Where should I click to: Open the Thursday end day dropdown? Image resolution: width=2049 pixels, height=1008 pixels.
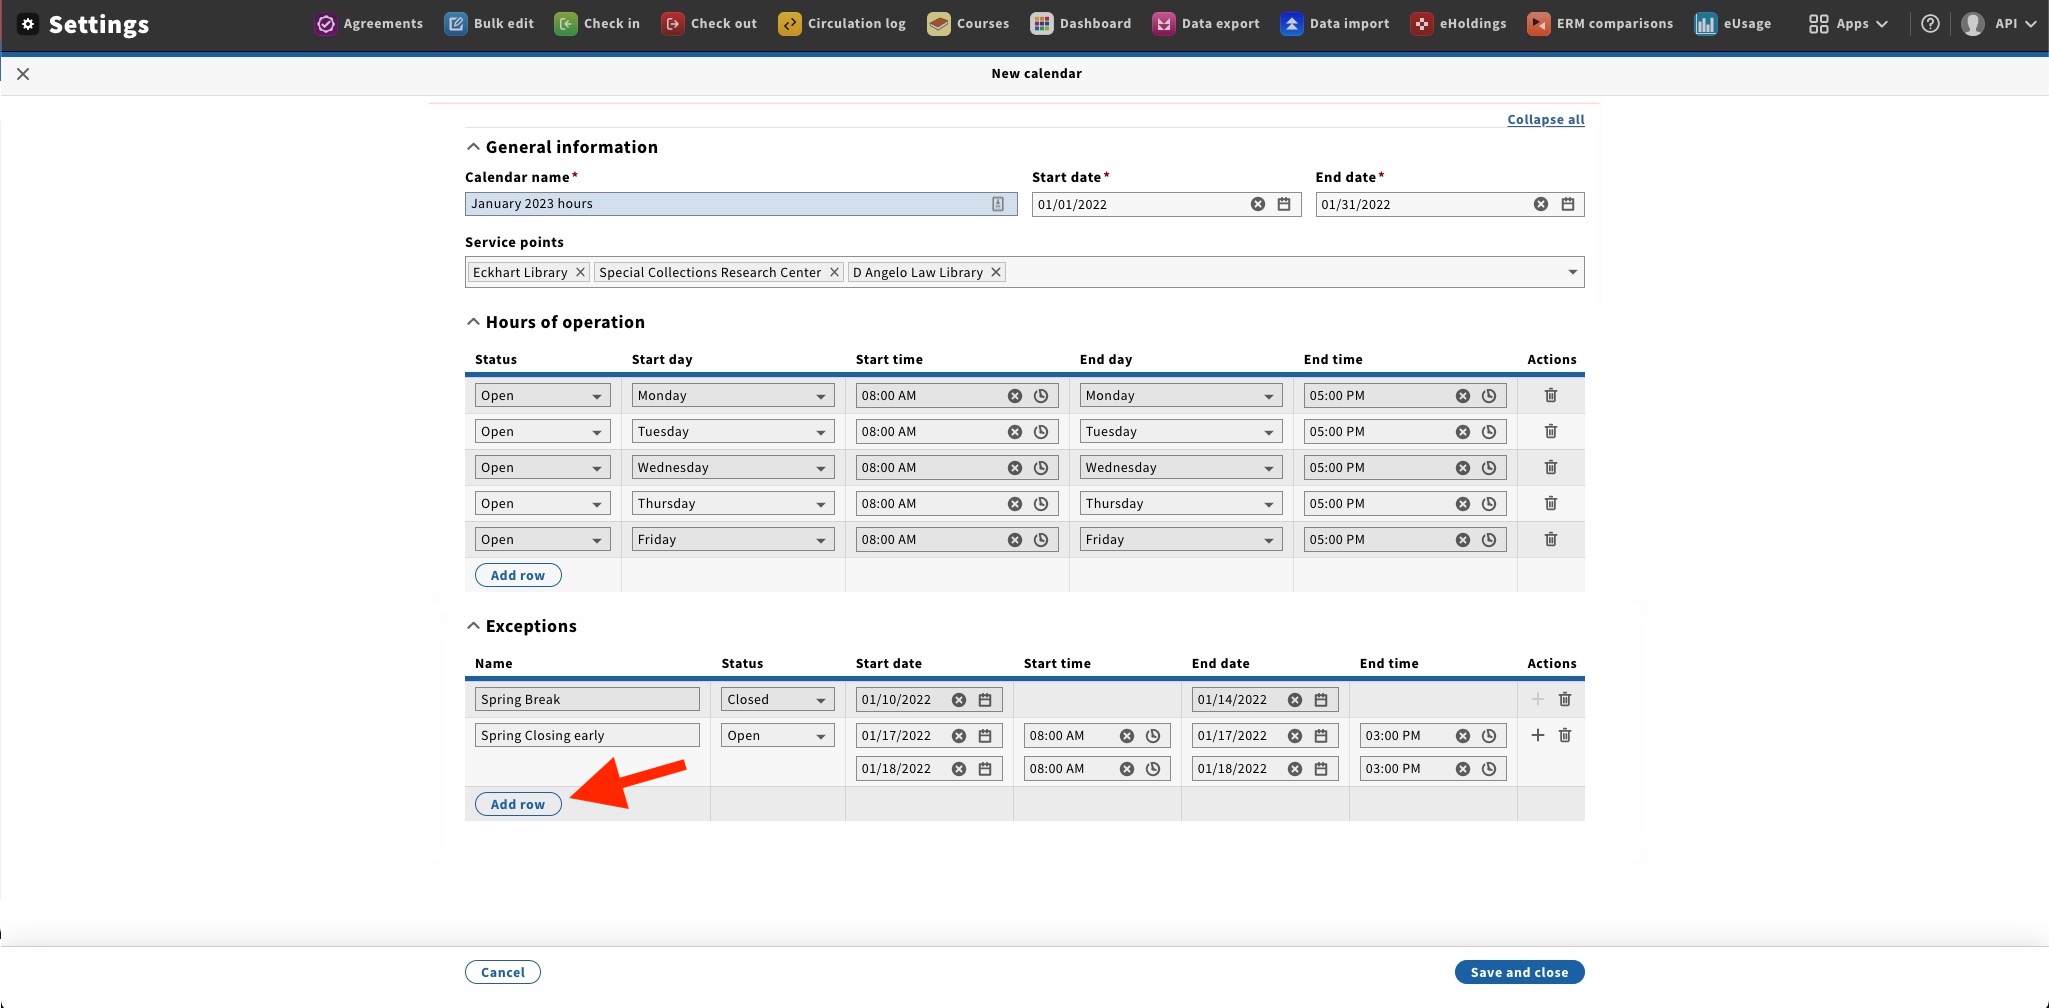(x=1181, y=504)
